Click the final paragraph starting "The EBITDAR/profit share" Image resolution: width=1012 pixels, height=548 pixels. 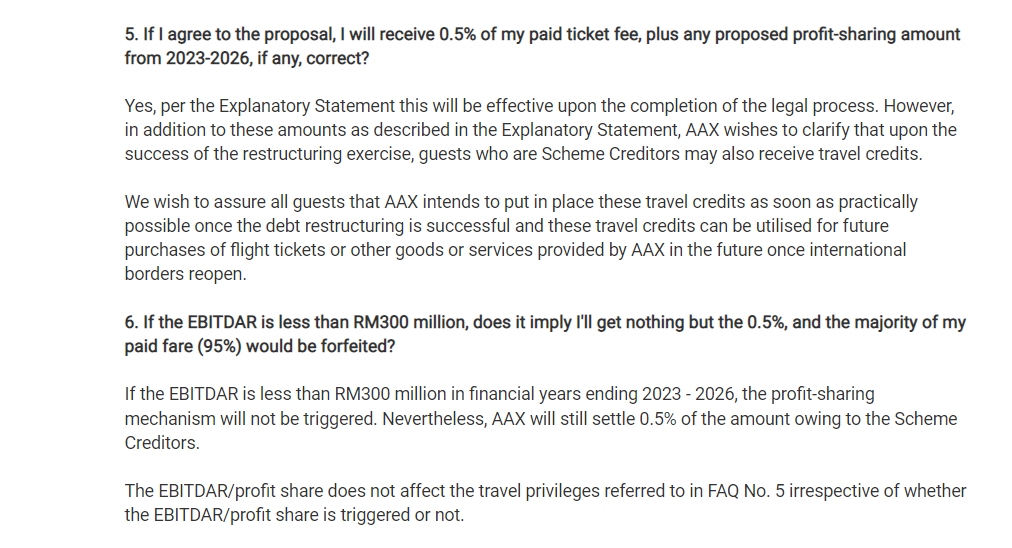coord(545,503)
